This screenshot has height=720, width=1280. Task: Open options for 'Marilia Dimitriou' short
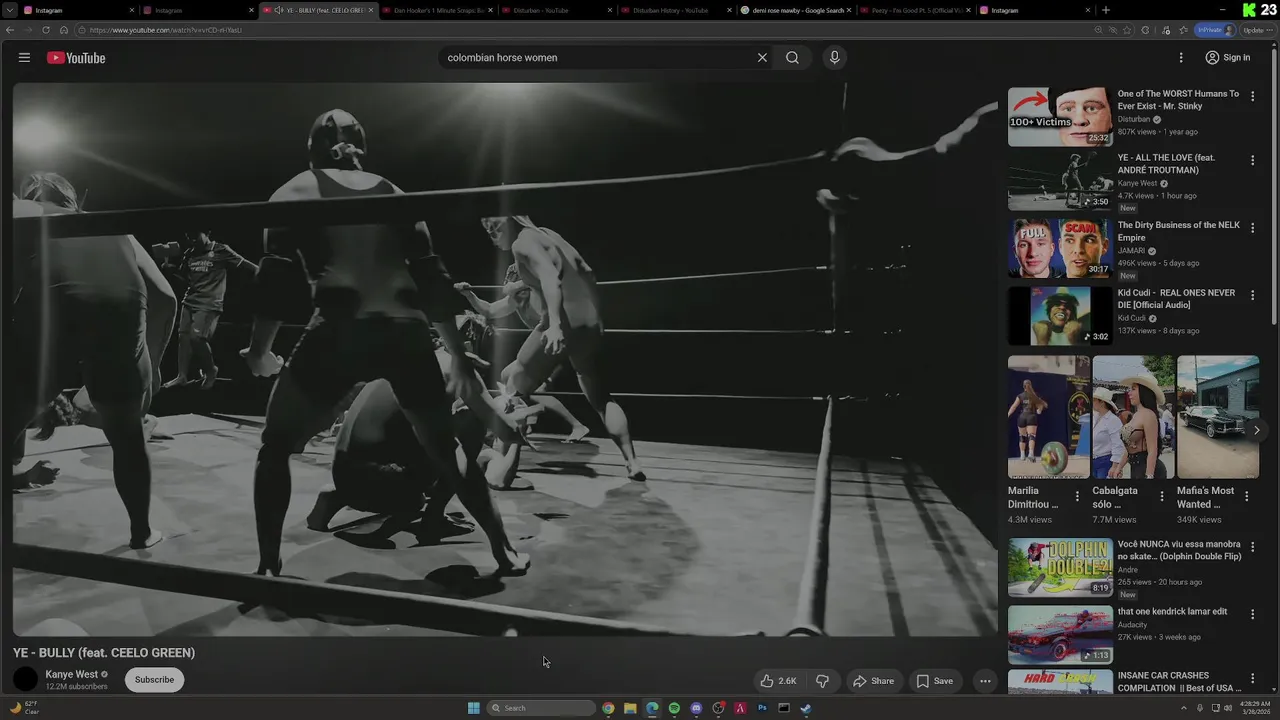(1077, 496)
